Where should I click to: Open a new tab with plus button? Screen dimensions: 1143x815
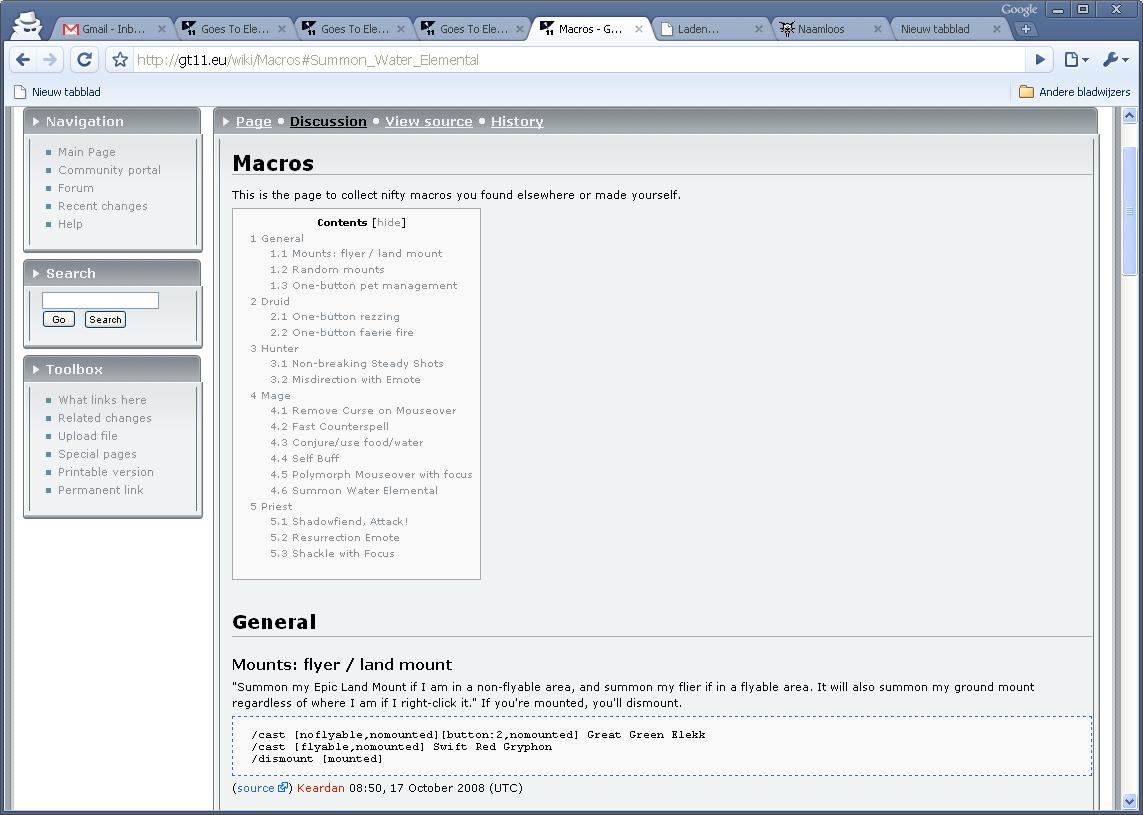click(1025, 29)
